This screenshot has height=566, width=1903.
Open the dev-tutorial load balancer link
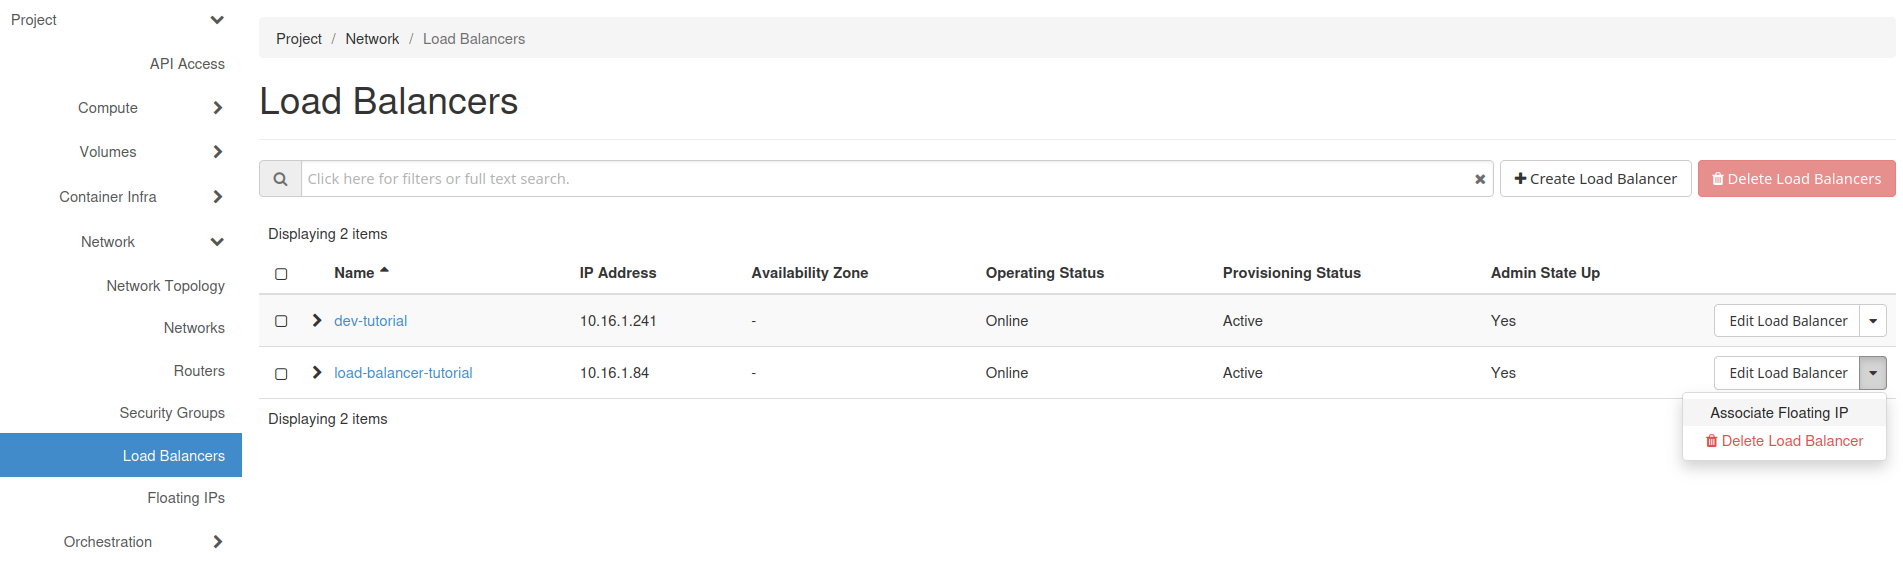point(370,321)
